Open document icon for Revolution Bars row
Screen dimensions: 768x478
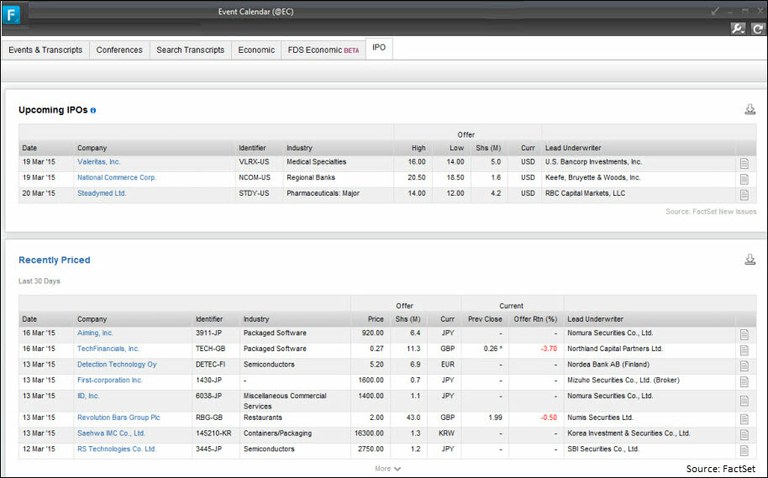coord(744,419)
